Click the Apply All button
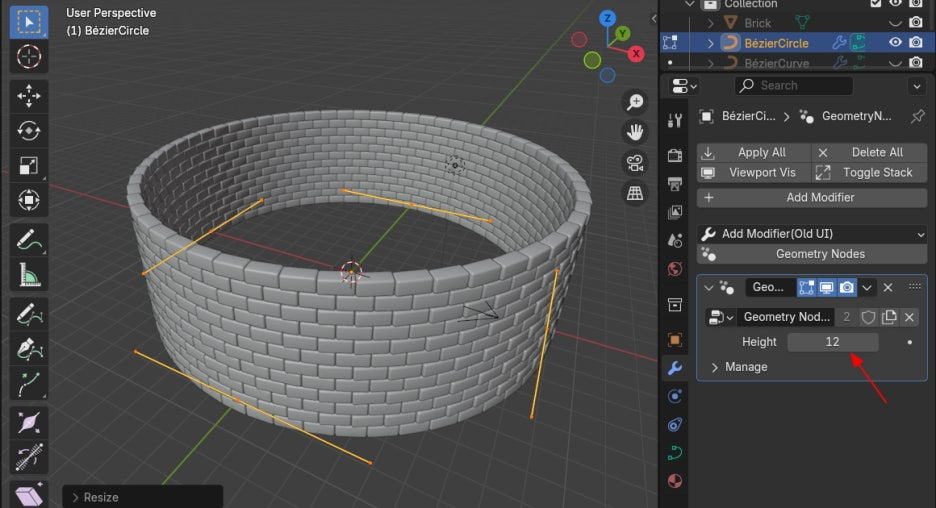Viewport: 936px width, 508px height. click(x=754, y=152)
